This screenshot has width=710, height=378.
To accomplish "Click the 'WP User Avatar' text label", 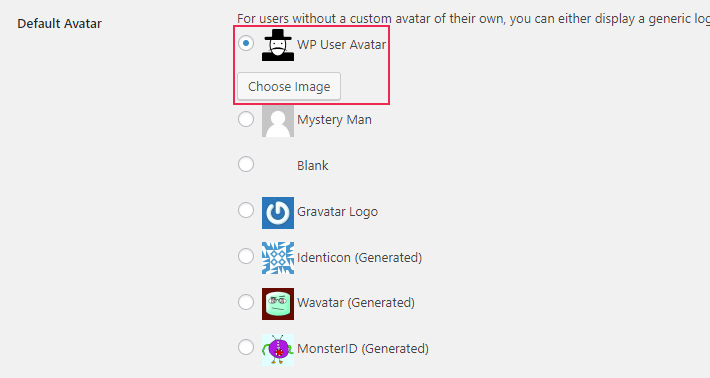I will [341, 44].
